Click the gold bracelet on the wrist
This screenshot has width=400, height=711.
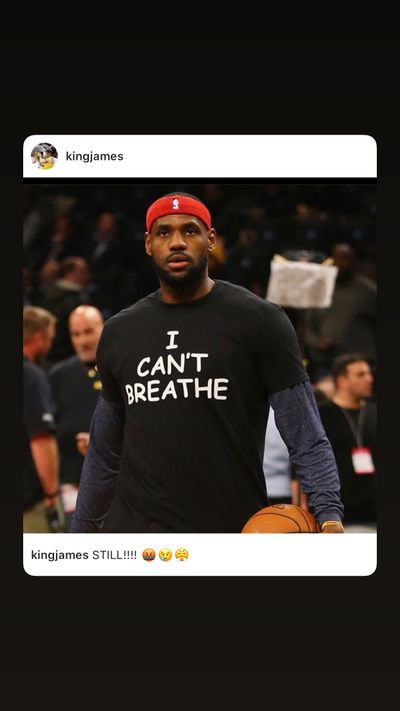pos(332,525)
